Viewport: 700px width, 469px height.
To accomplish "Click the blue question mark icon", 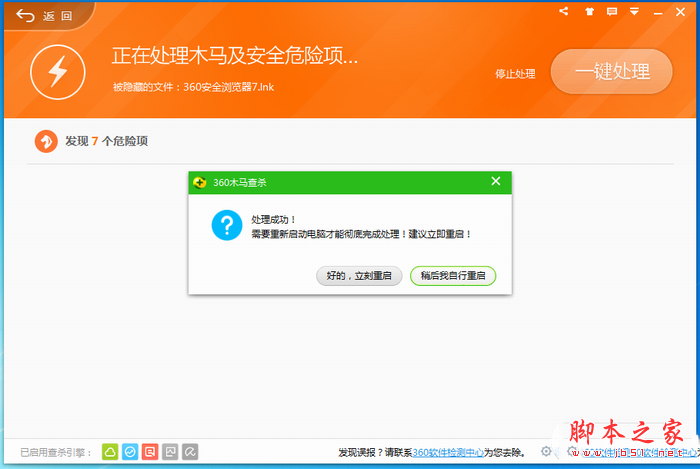I will pyautogui.click(x=227, y=225).
